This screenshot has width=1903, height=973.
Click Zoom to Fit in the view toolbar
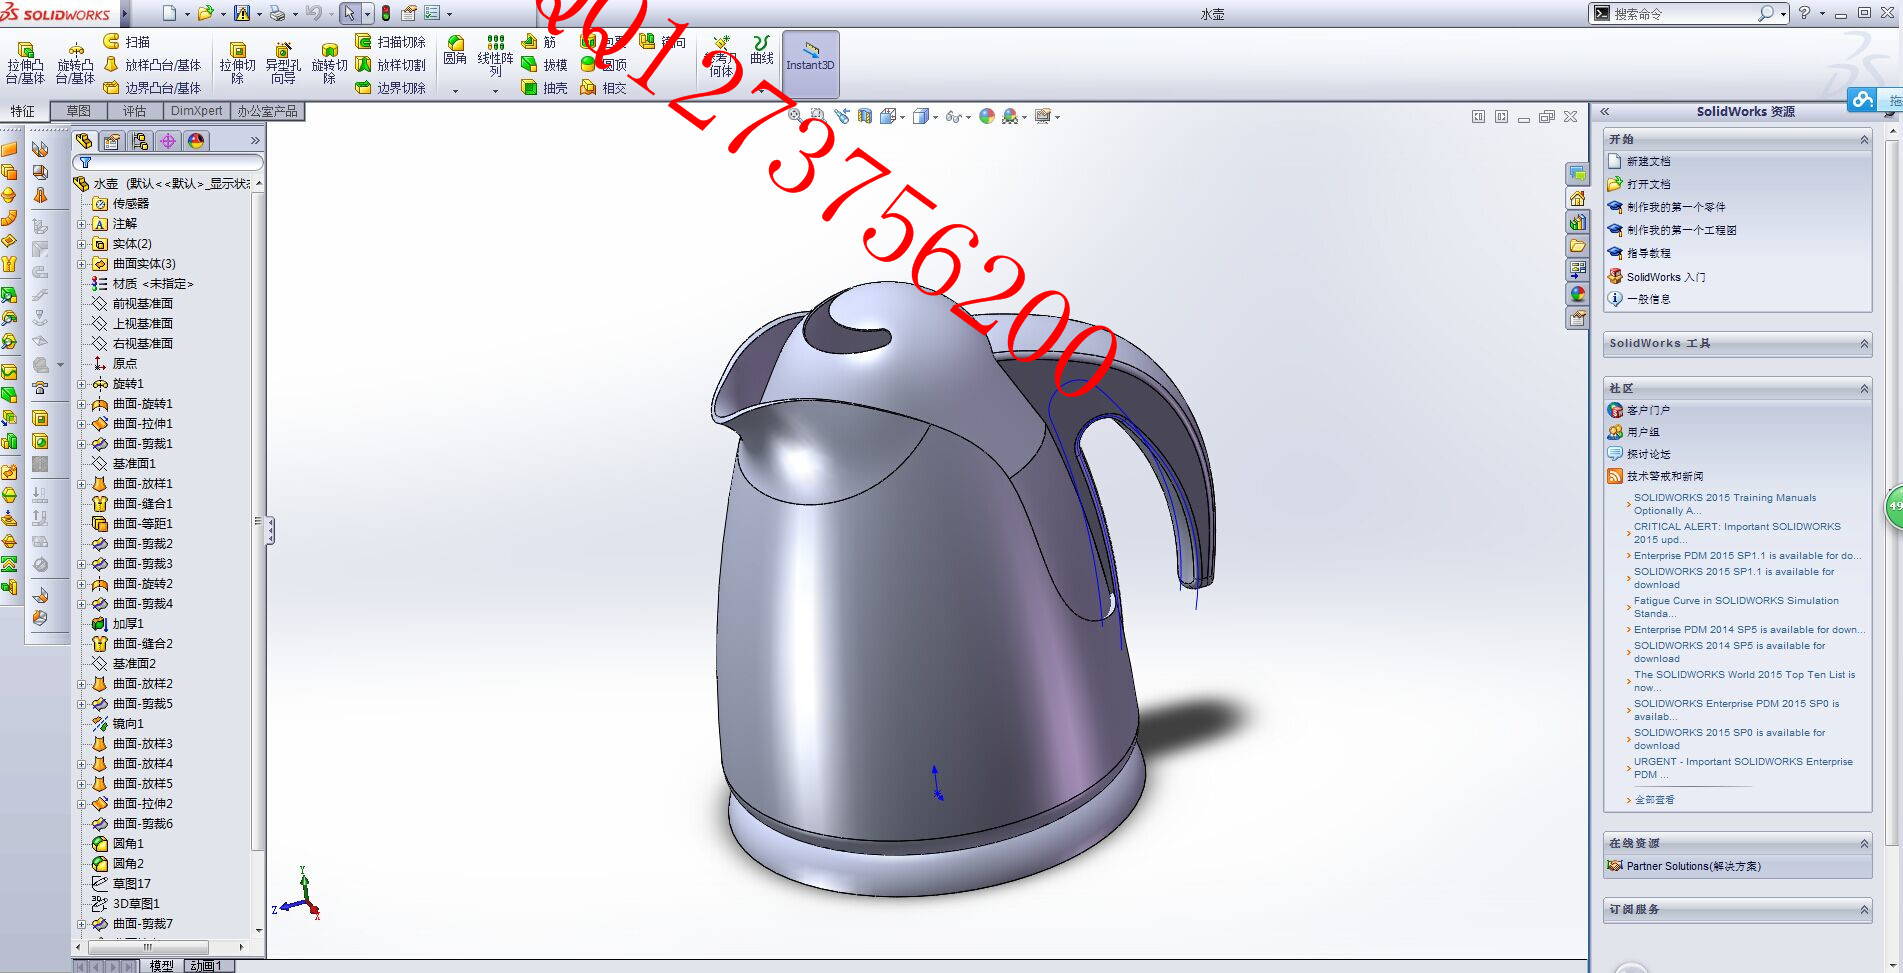click(x=795, y=116)
